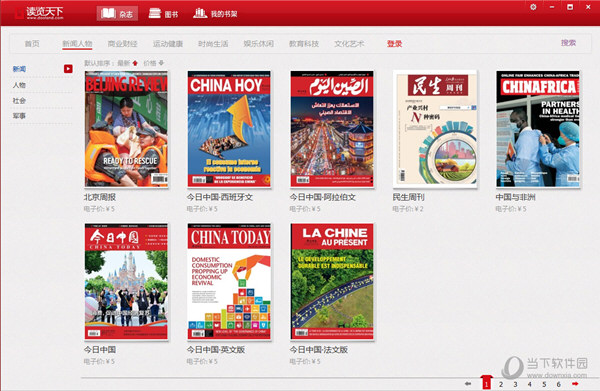Image resolution: width=600 pixels, height=391 pixels.
Task: Sort by 最新 newest with red arrow
Action: pos(127,63)
